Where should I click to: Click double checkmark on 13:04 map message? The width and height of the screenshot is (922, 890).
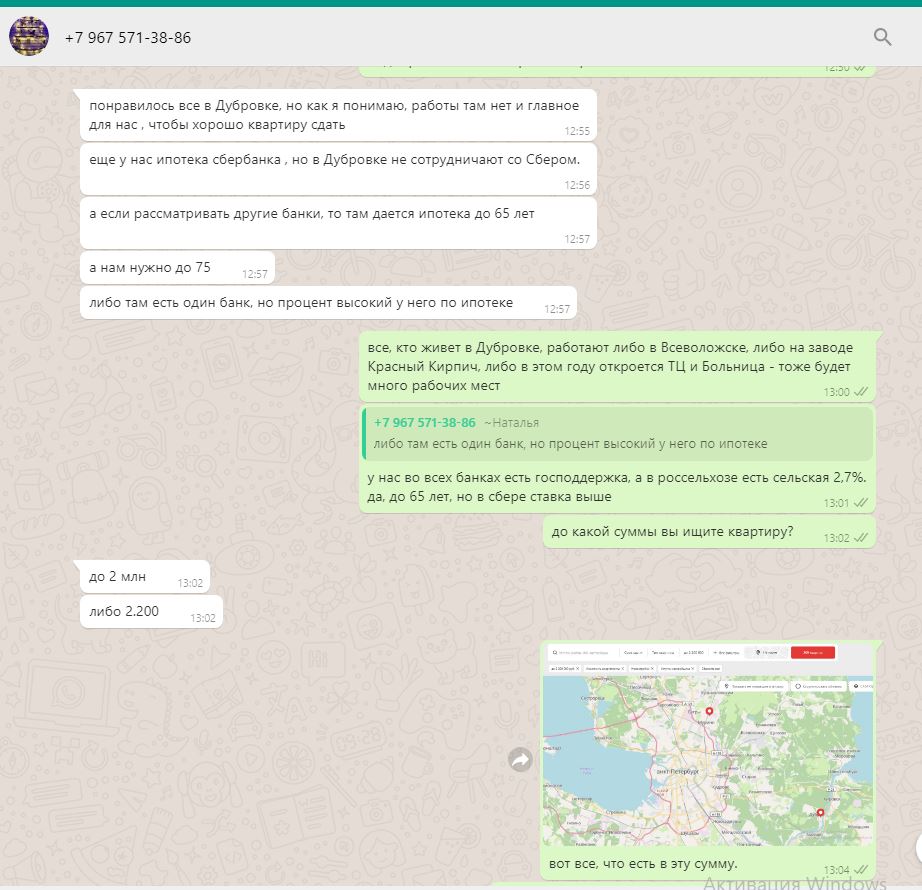859,869
